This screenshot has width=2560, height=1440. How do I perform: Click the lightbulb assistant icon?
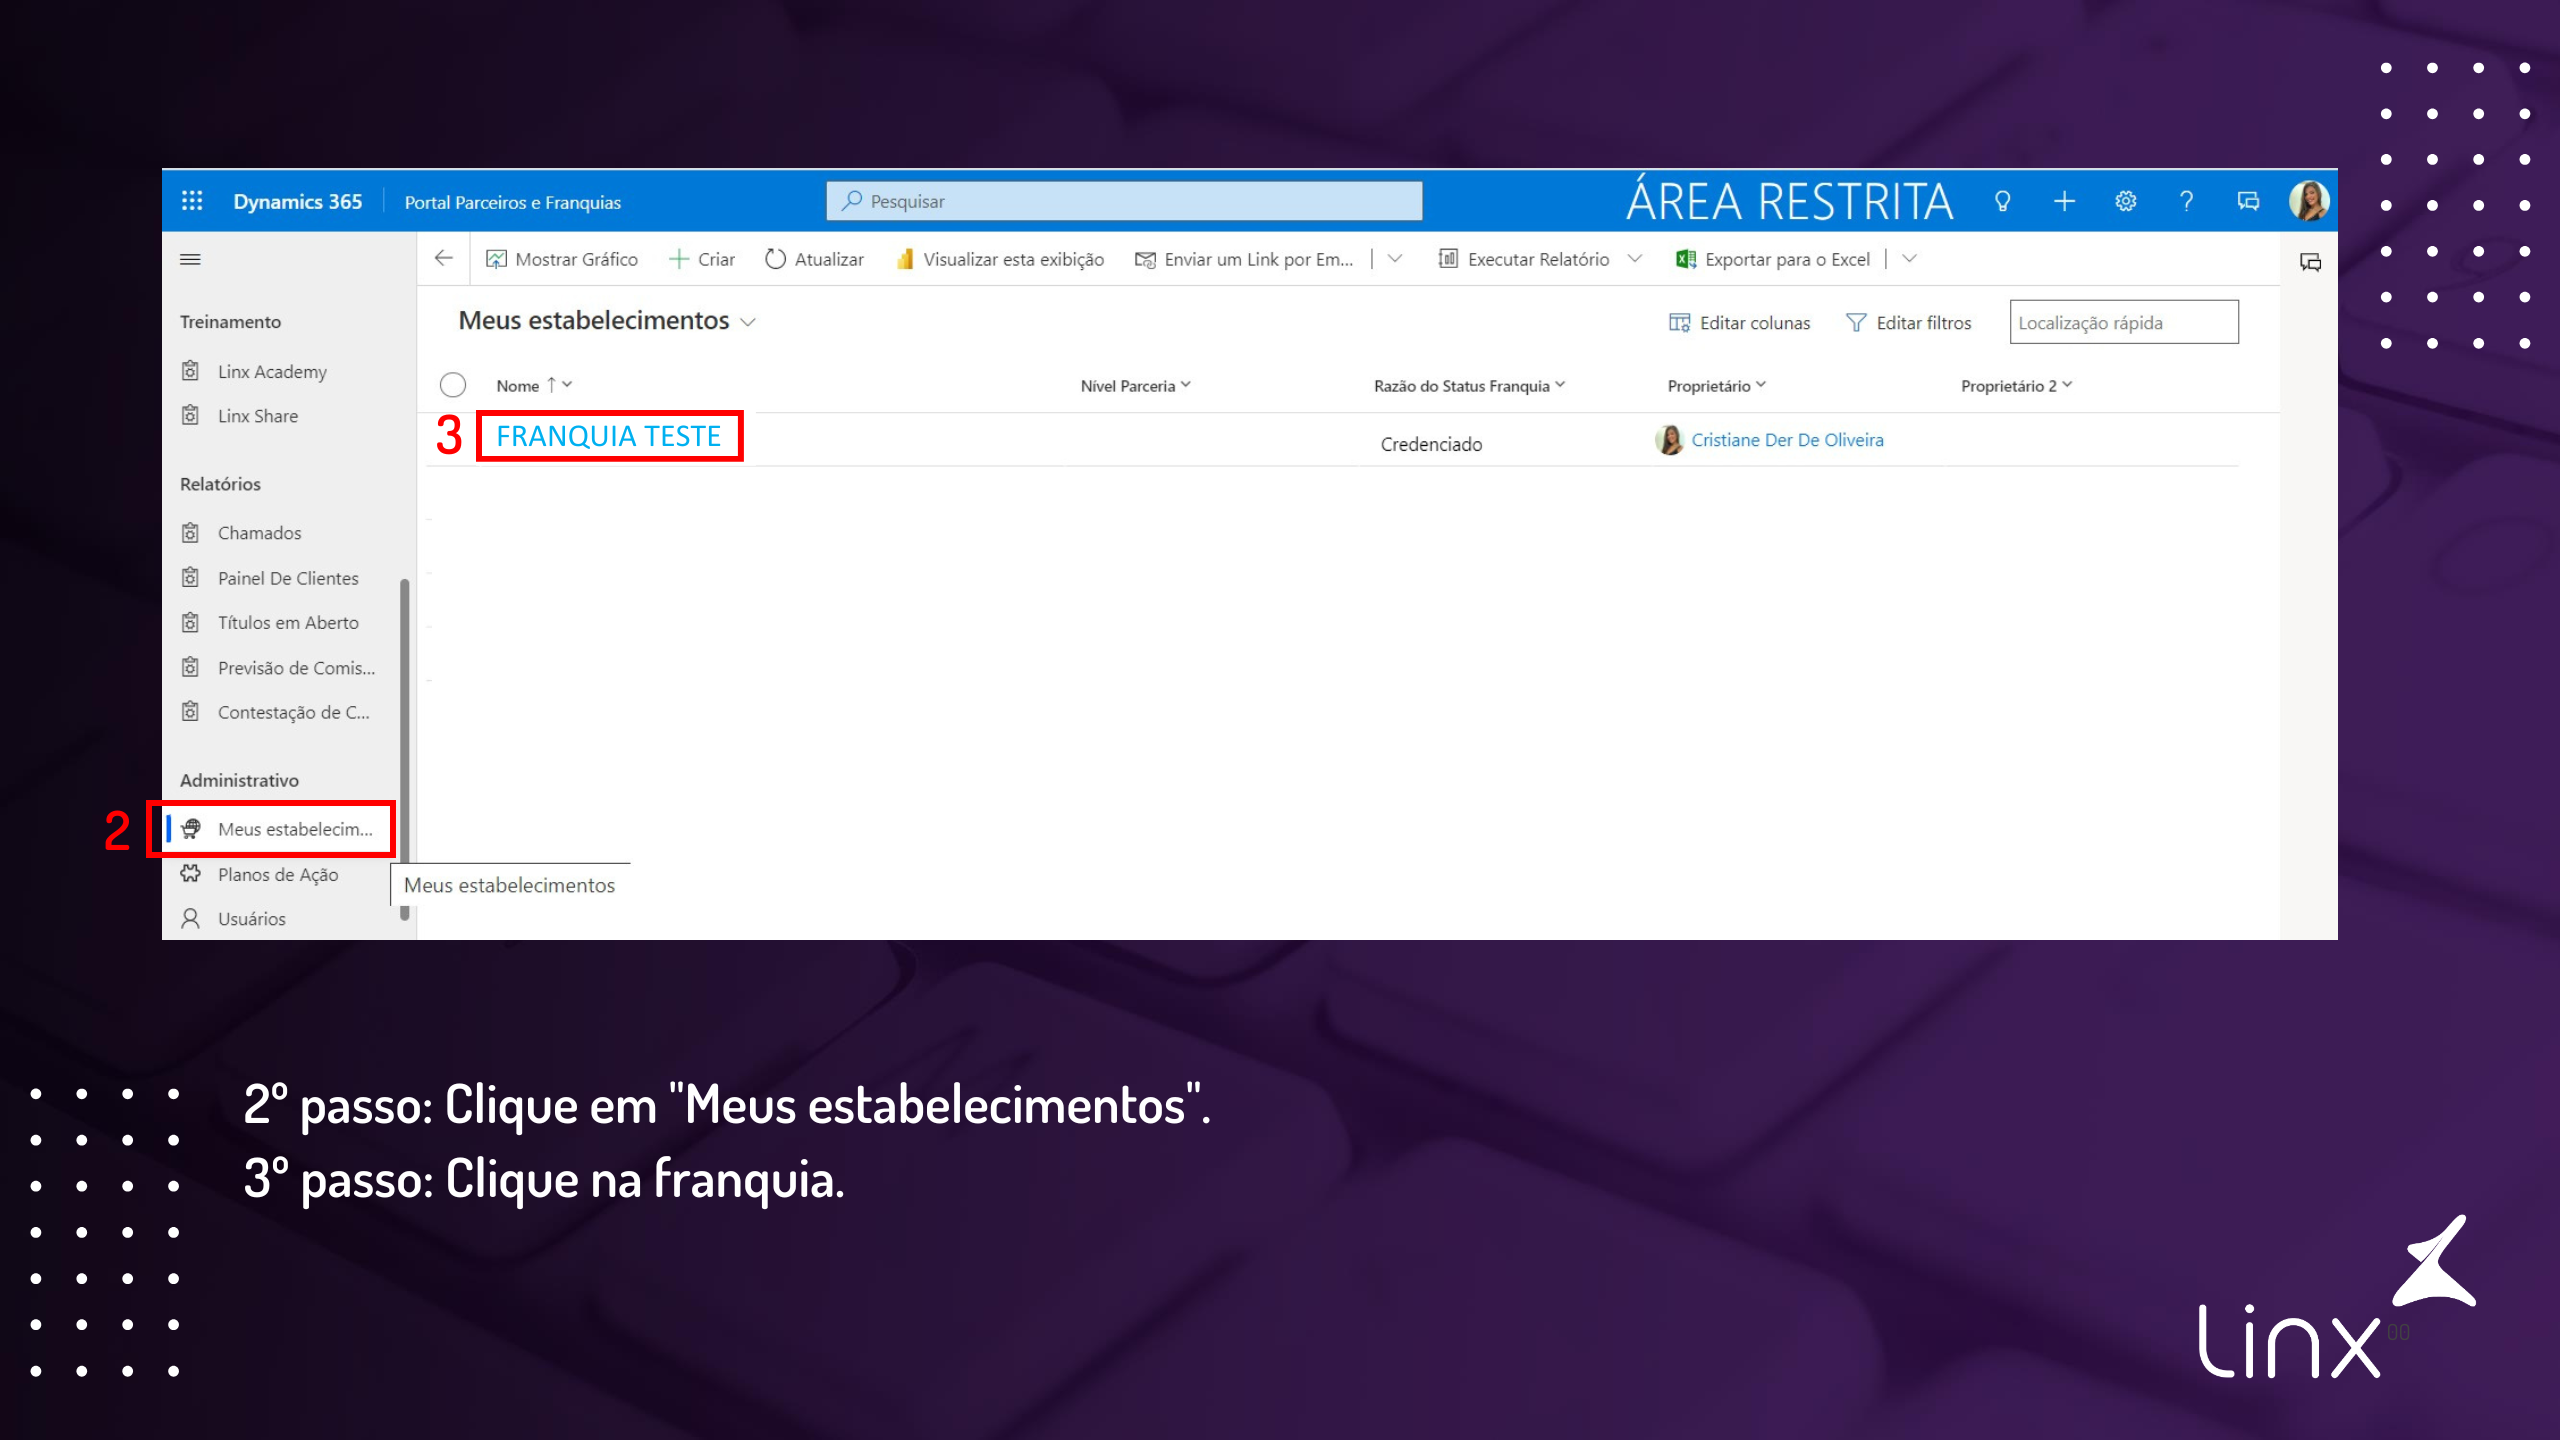coord(2002,201)
